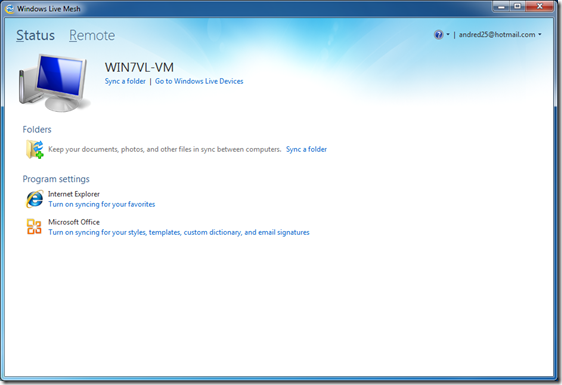Select the WIN7VL-VM computer name text
The width and height of the screenshot is (562, 385).
[x=139, y=67]
